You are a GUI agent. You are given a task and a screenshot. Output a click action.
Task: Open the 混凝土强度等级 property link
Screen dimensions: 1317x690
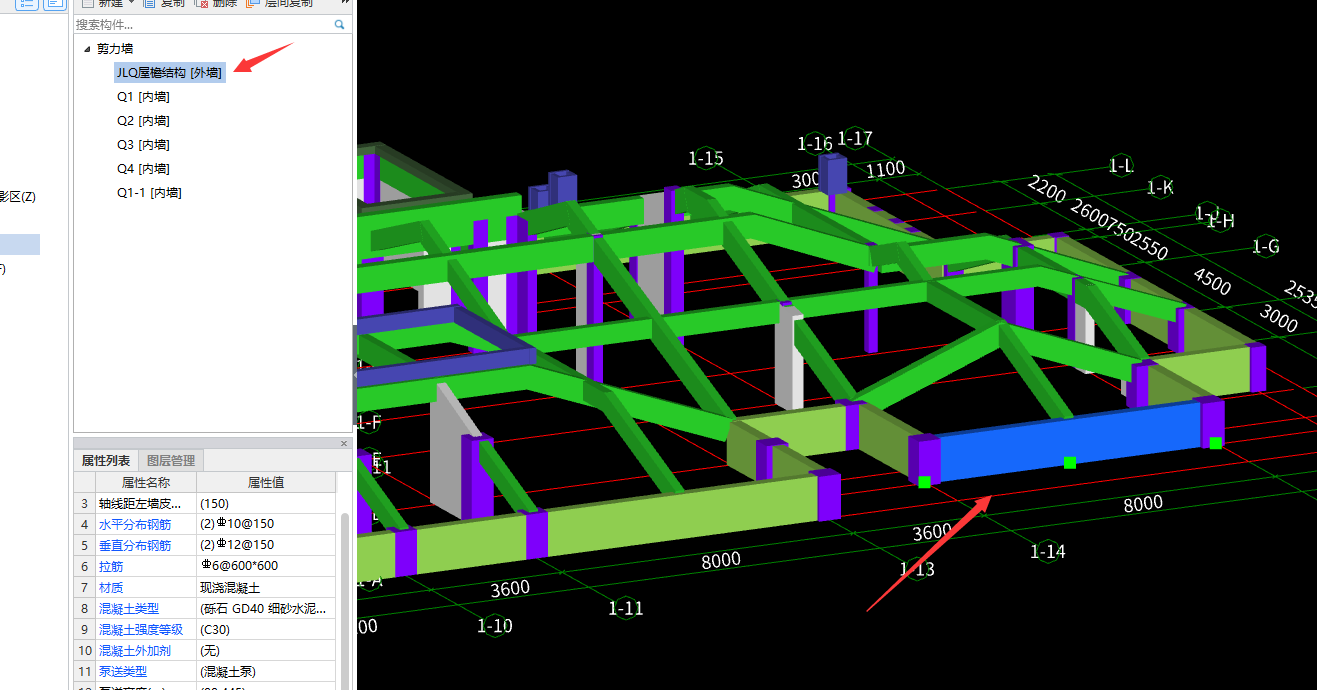coord(141,629)
